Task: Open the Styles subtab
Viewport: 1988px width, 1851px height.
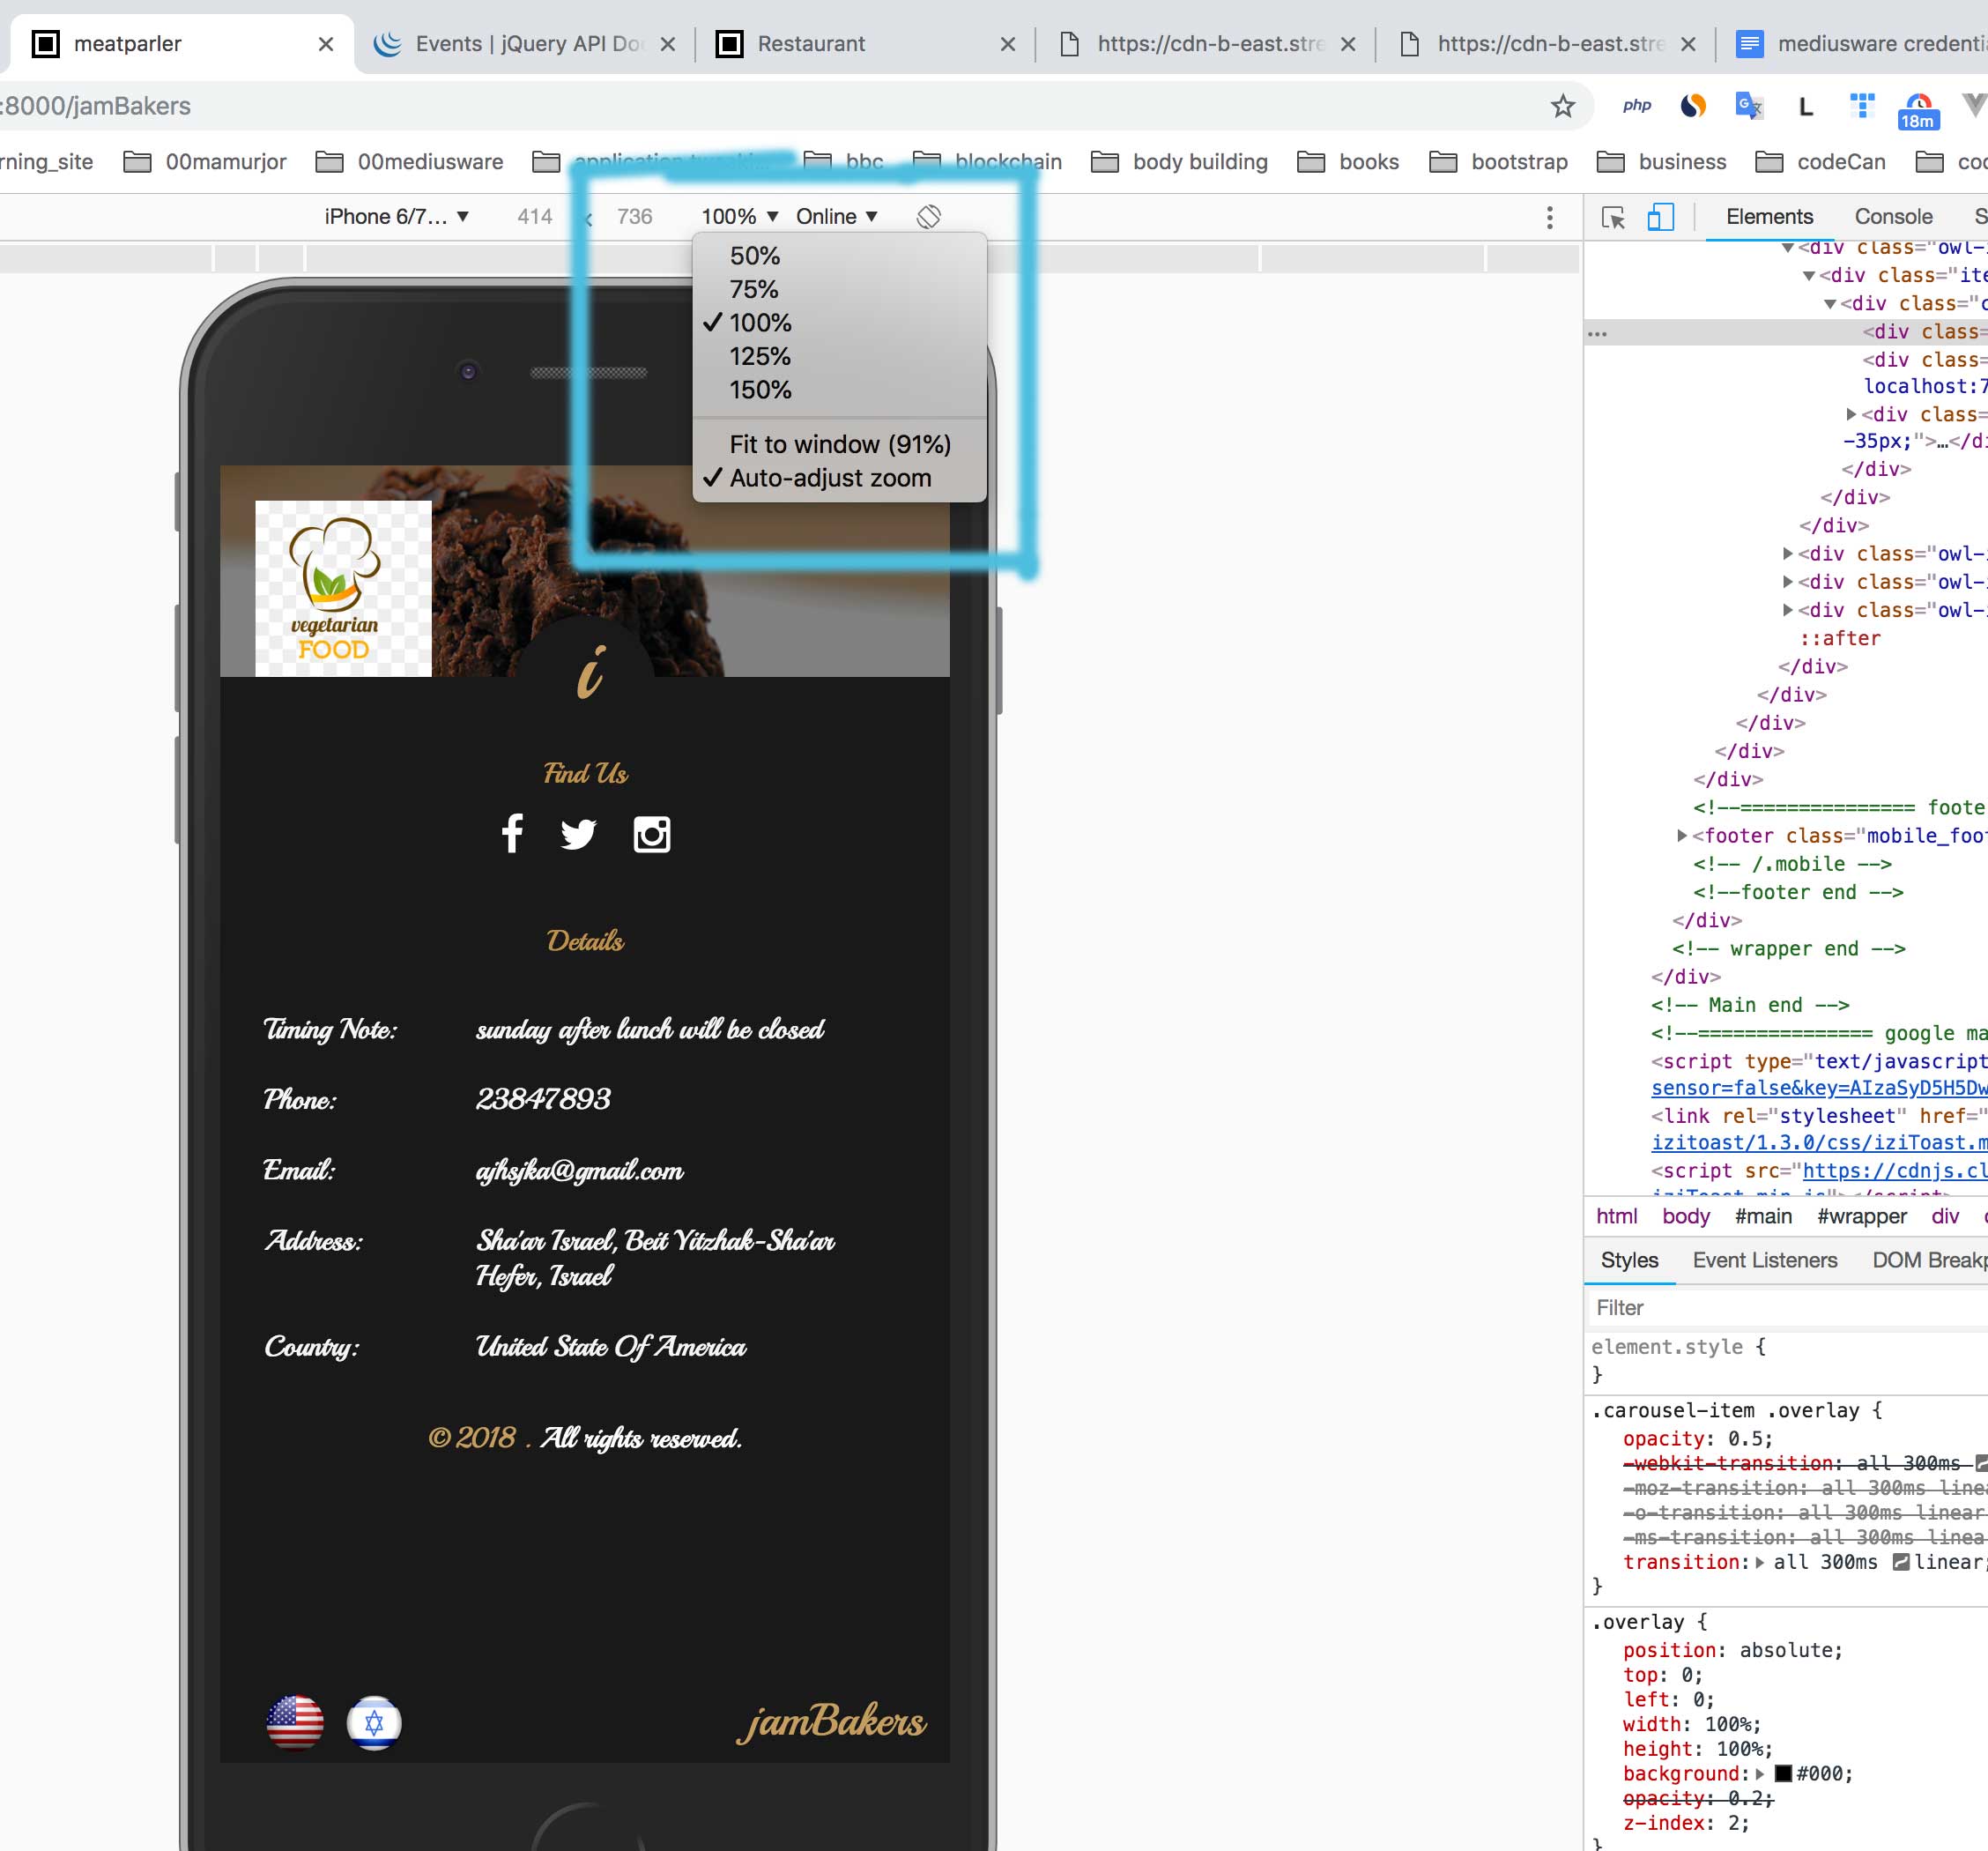Action: pyautogui.click(x=1629, y=1260)
